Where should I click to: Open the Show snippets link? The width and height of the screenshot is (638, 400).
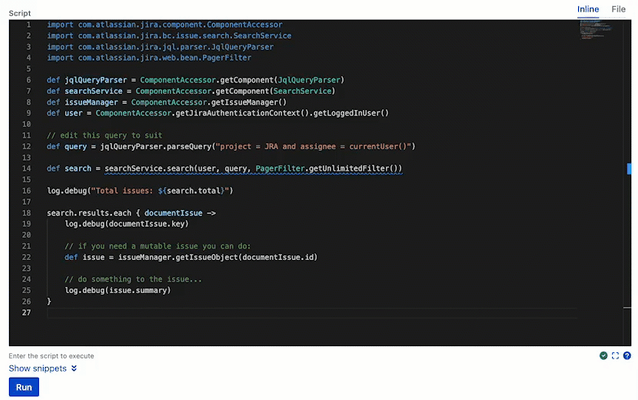point(37,368)
